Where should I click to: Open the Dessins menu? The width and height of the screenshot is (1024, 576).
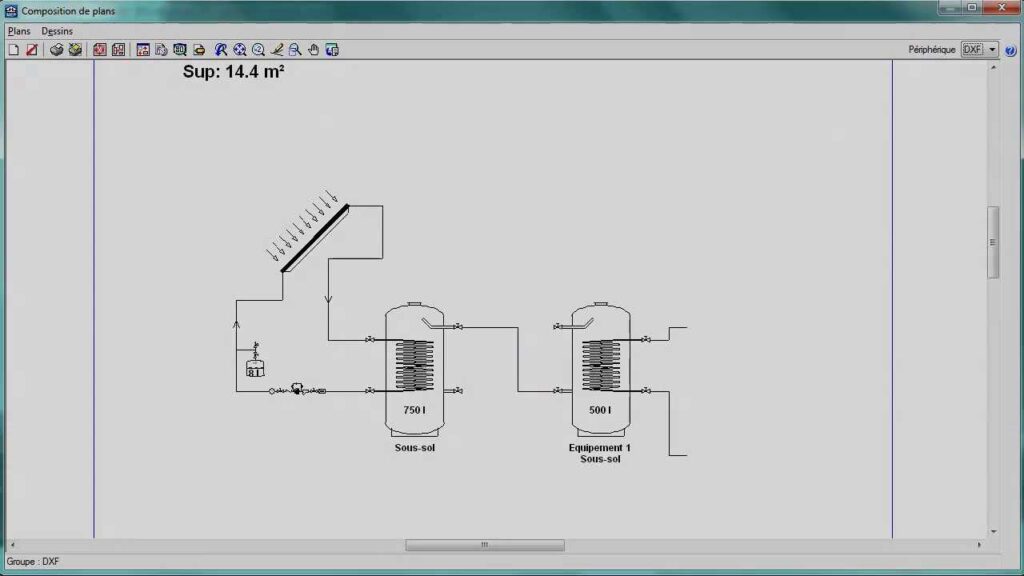(x=57, y=31)
